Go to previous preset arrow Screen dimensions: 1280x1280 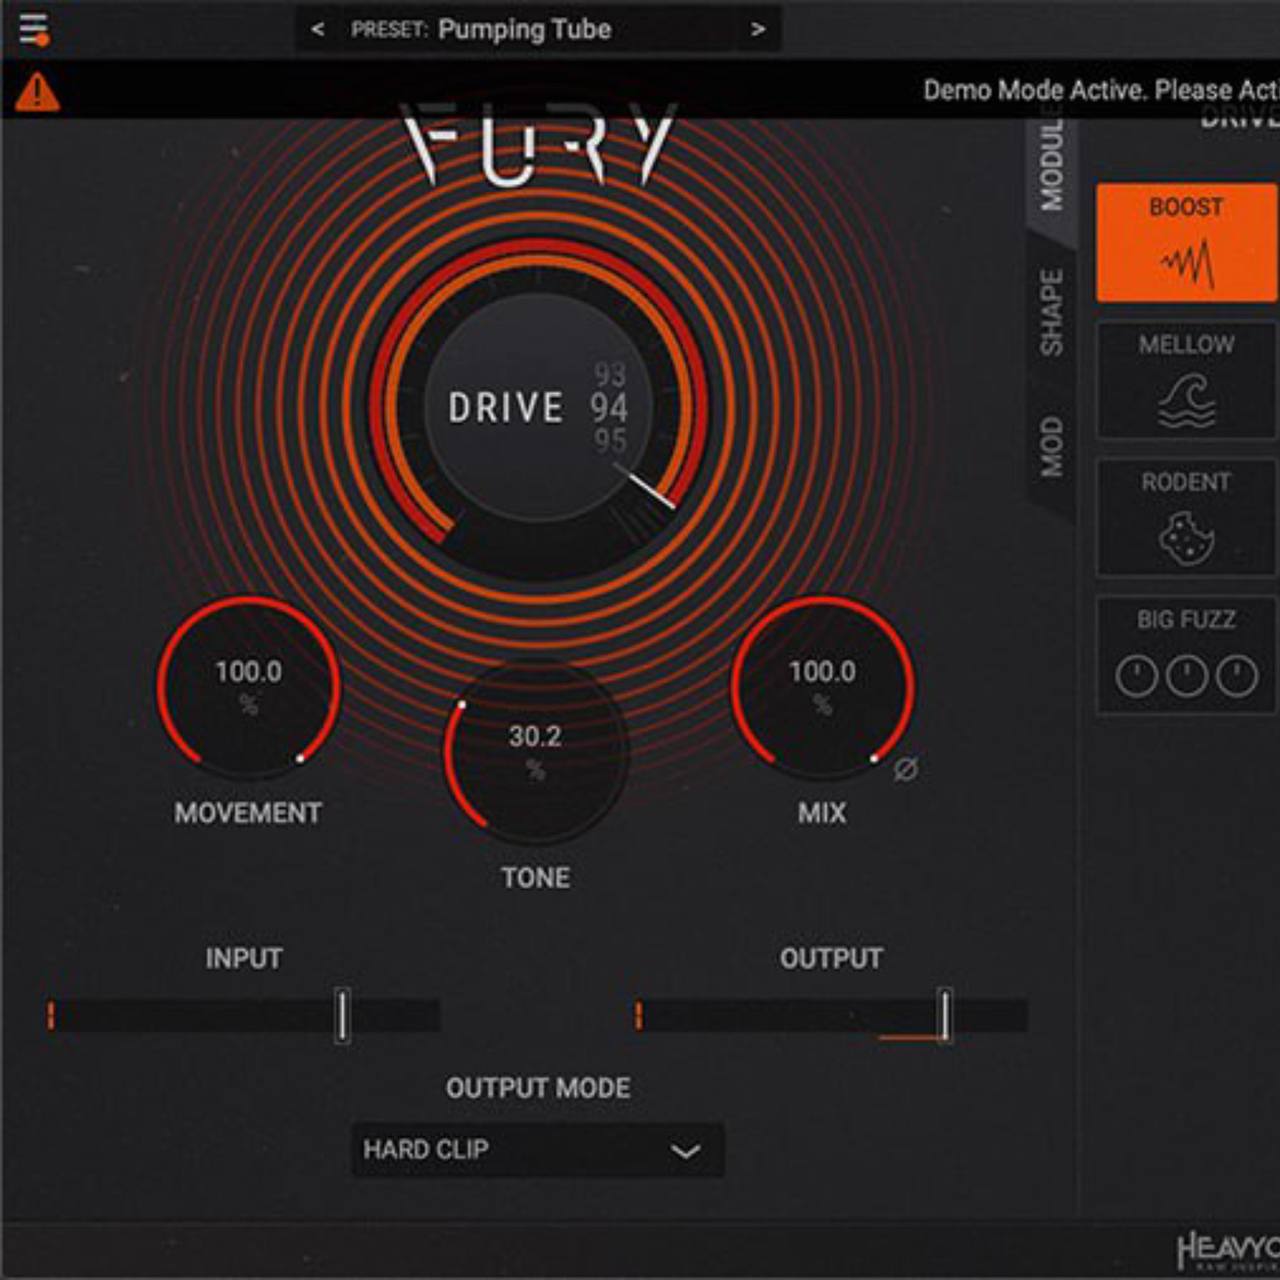318,29
